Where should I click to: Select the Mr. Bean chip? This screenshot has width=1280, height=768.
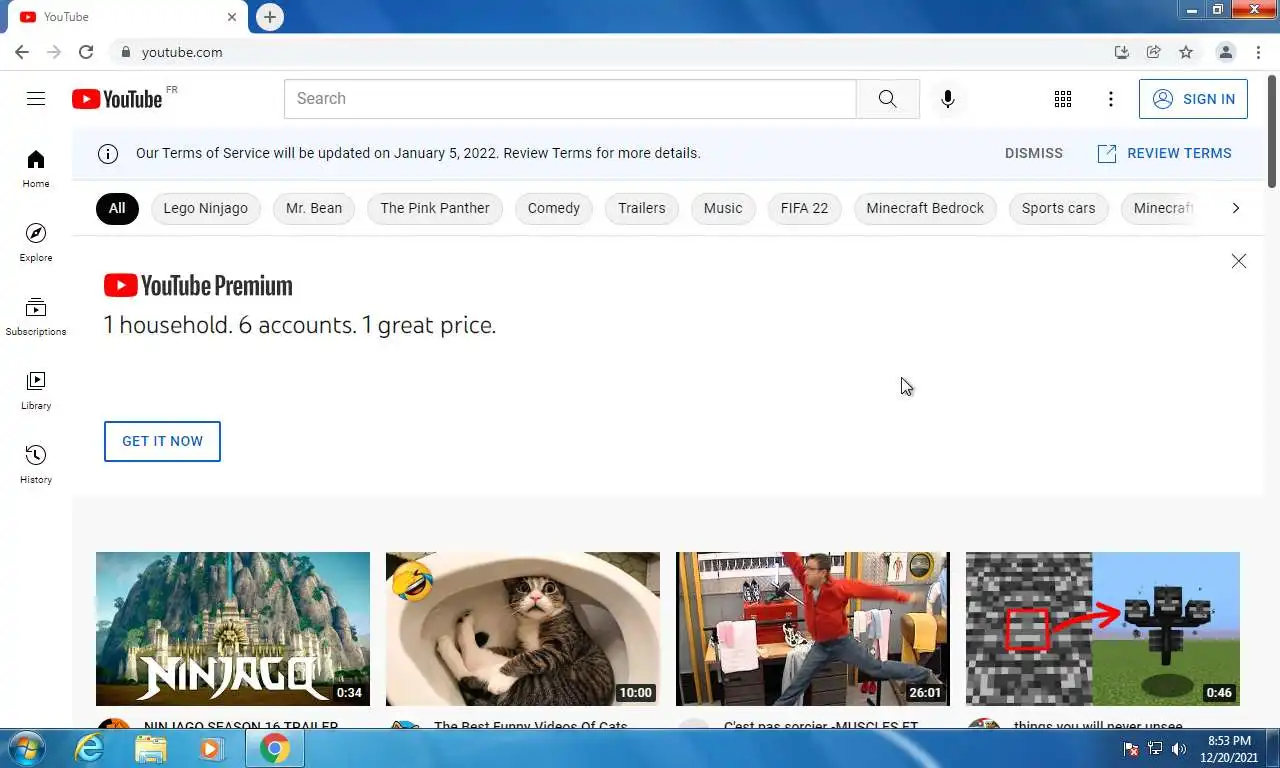point(314,208)
